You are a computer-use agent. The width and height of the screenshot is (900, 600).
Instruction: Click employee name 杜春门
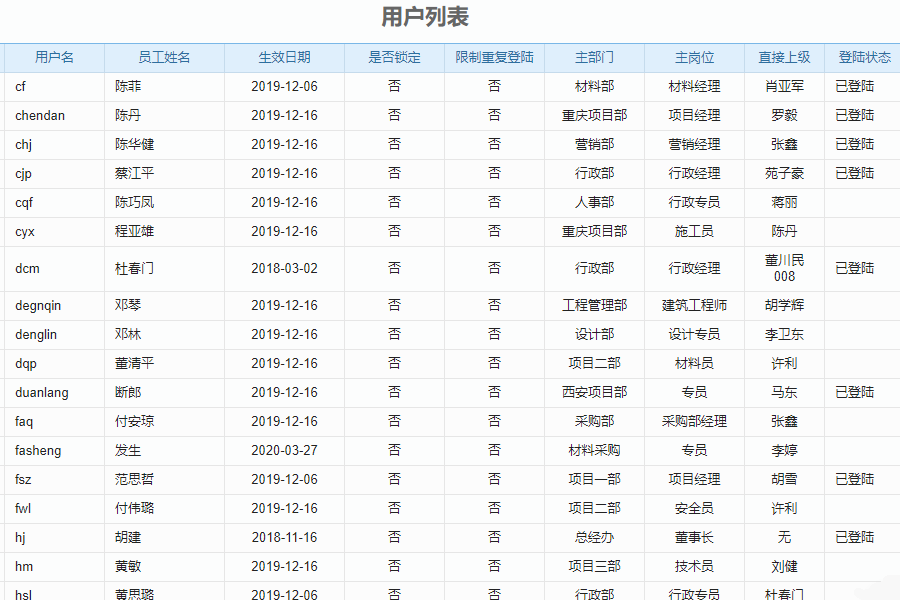[x=134, y=269]
